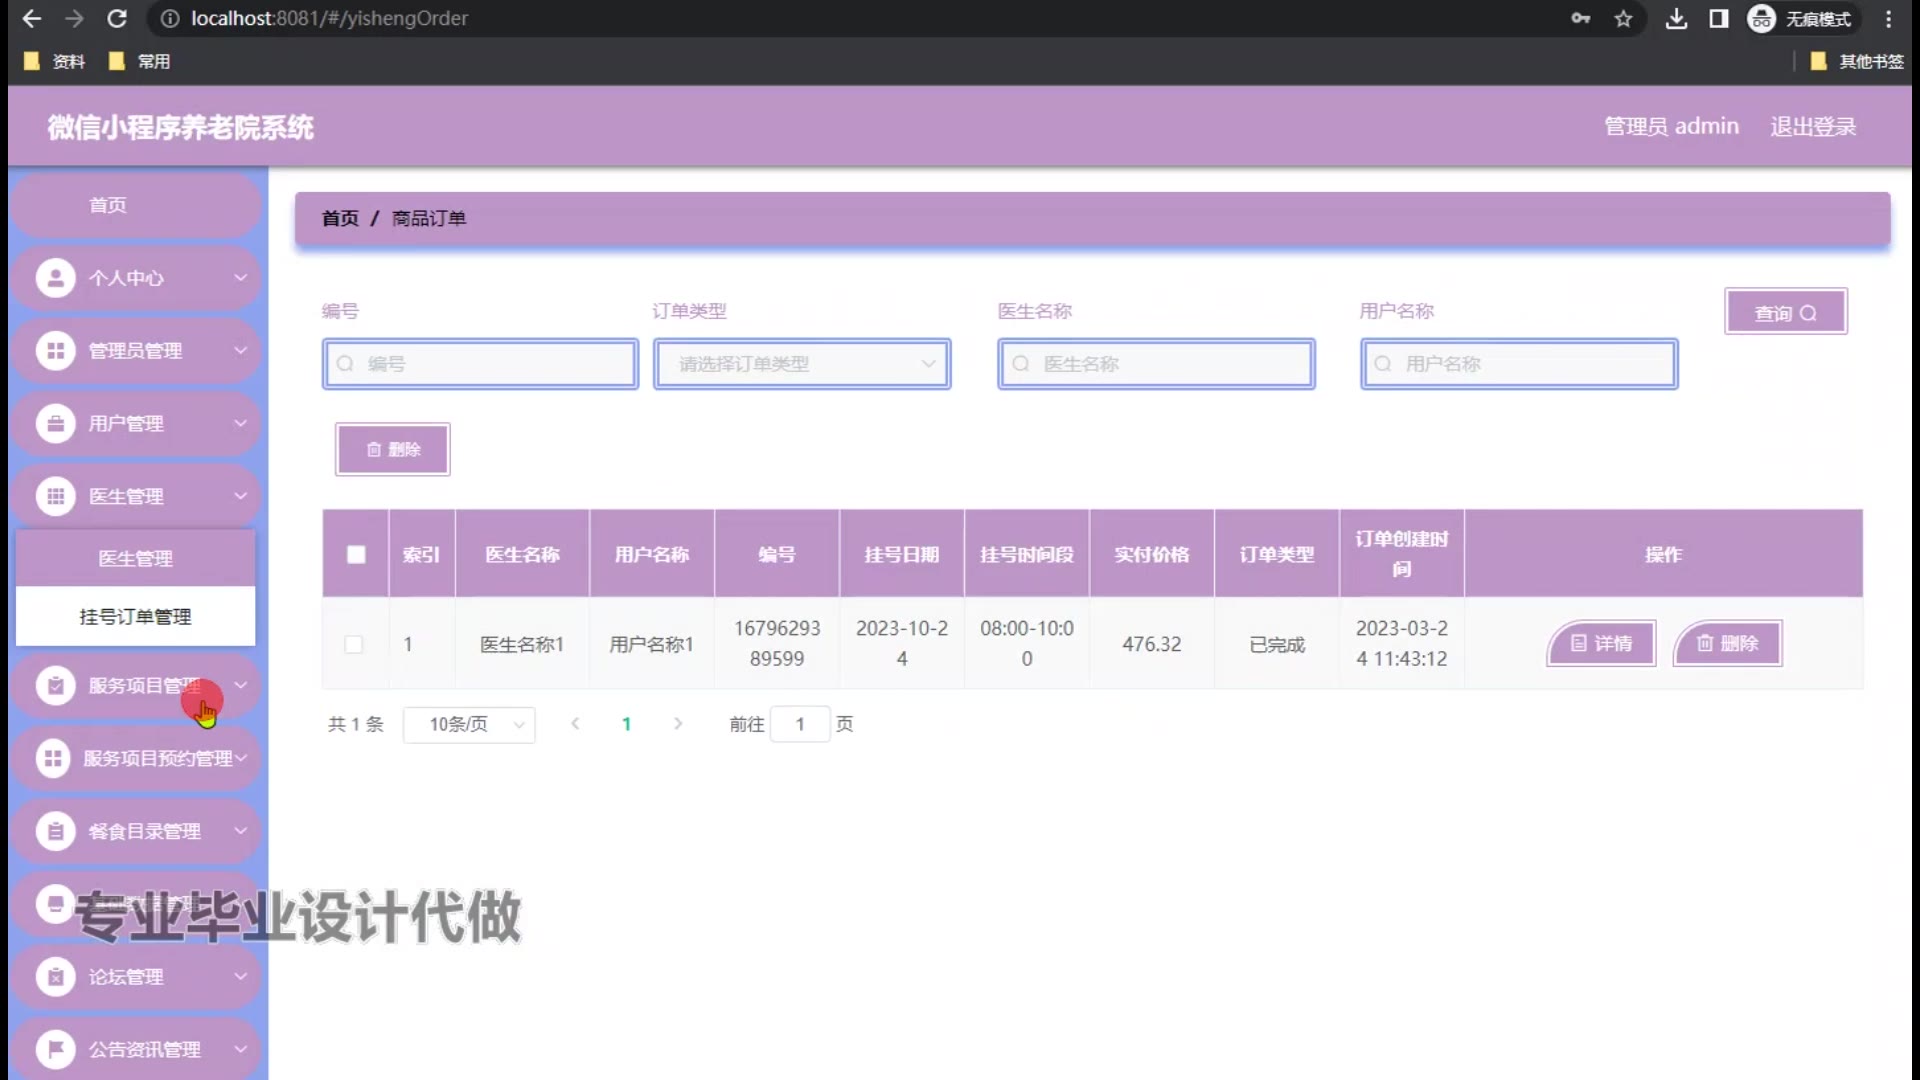Bookmark this page with star icon
The height and width of the screenshot is (1080, 1920).
coord(1623,19)
